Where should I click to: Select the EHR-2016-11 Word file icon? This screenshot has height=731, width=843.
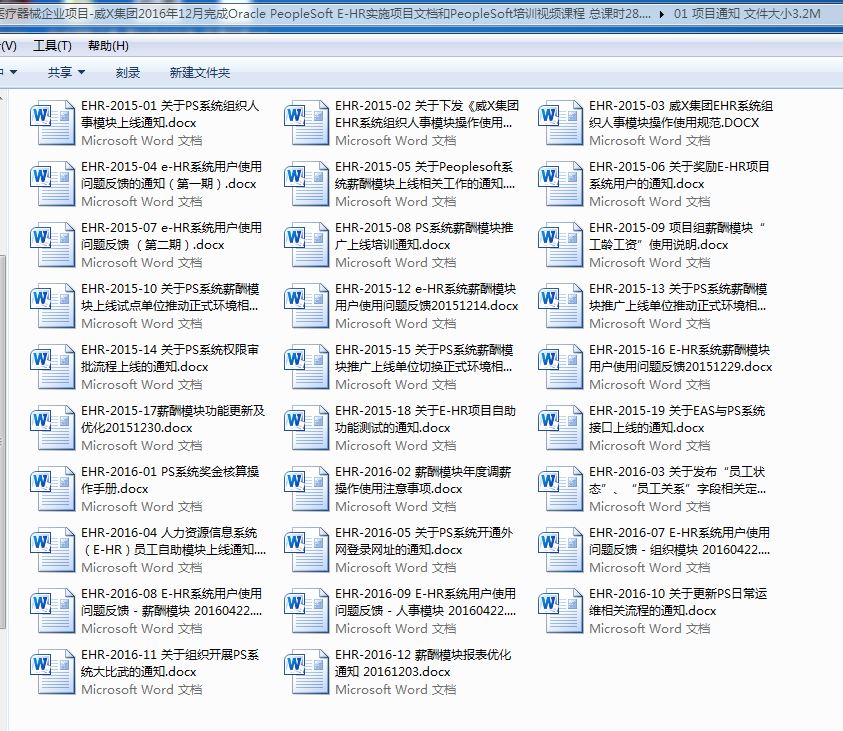point(52,672)
